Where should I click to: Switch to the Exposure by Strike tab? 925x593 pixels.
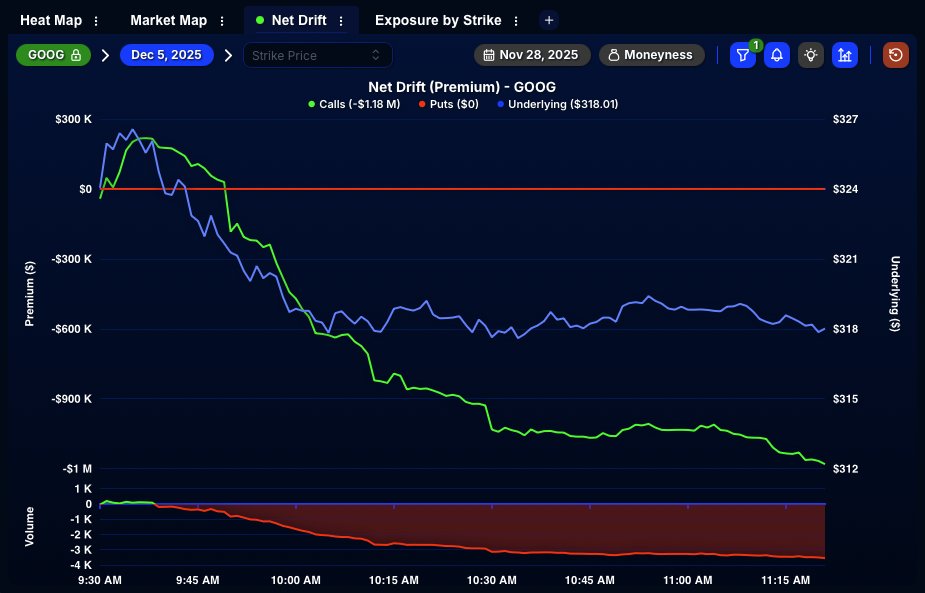coord(436,19)
